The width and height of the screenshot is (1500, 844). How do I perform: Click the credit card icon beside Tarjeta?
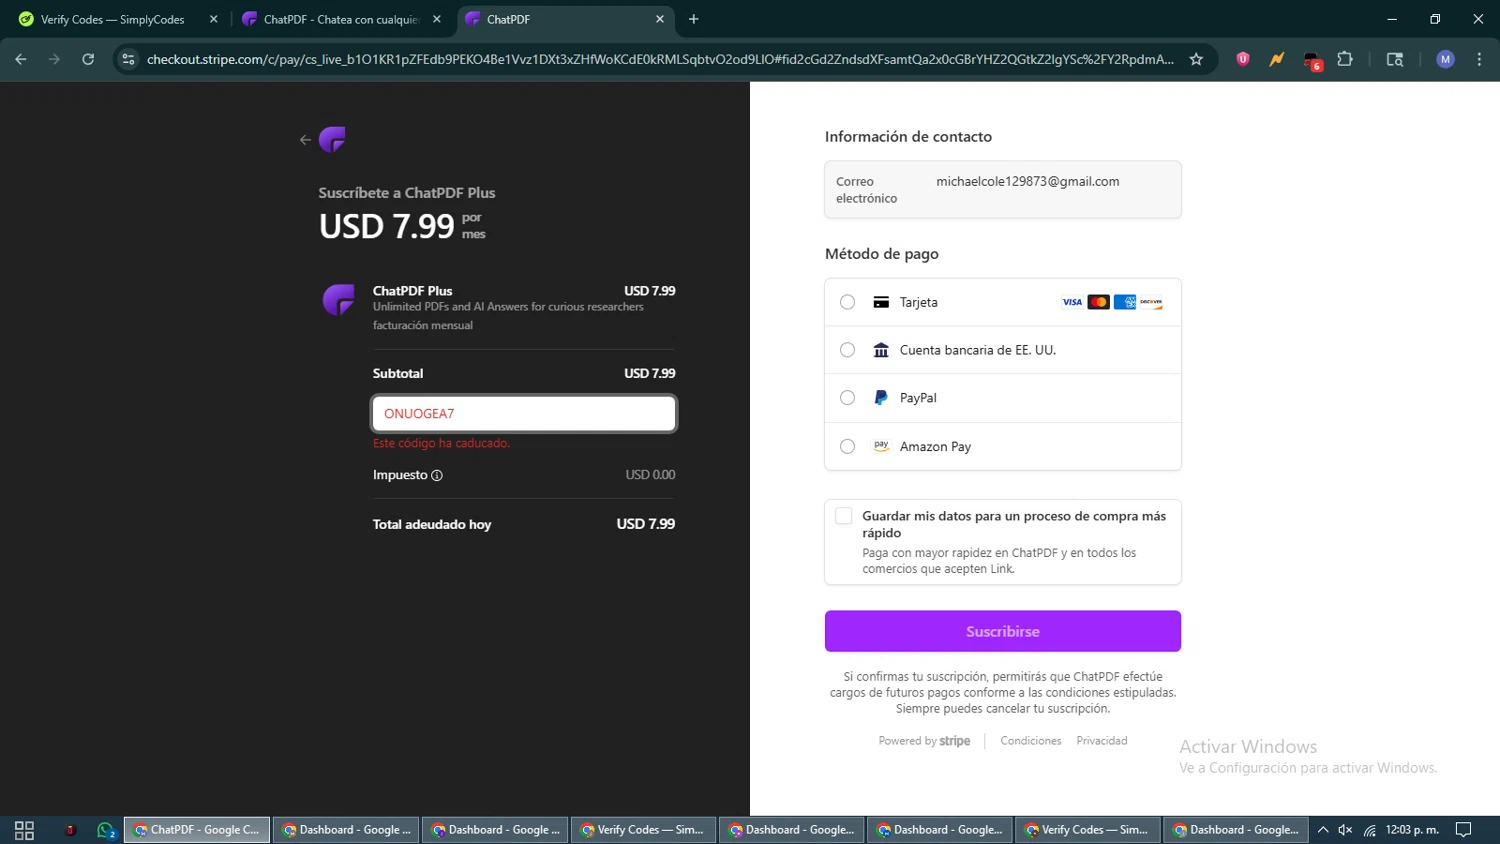pyautogui.click(x=881, y=302)
